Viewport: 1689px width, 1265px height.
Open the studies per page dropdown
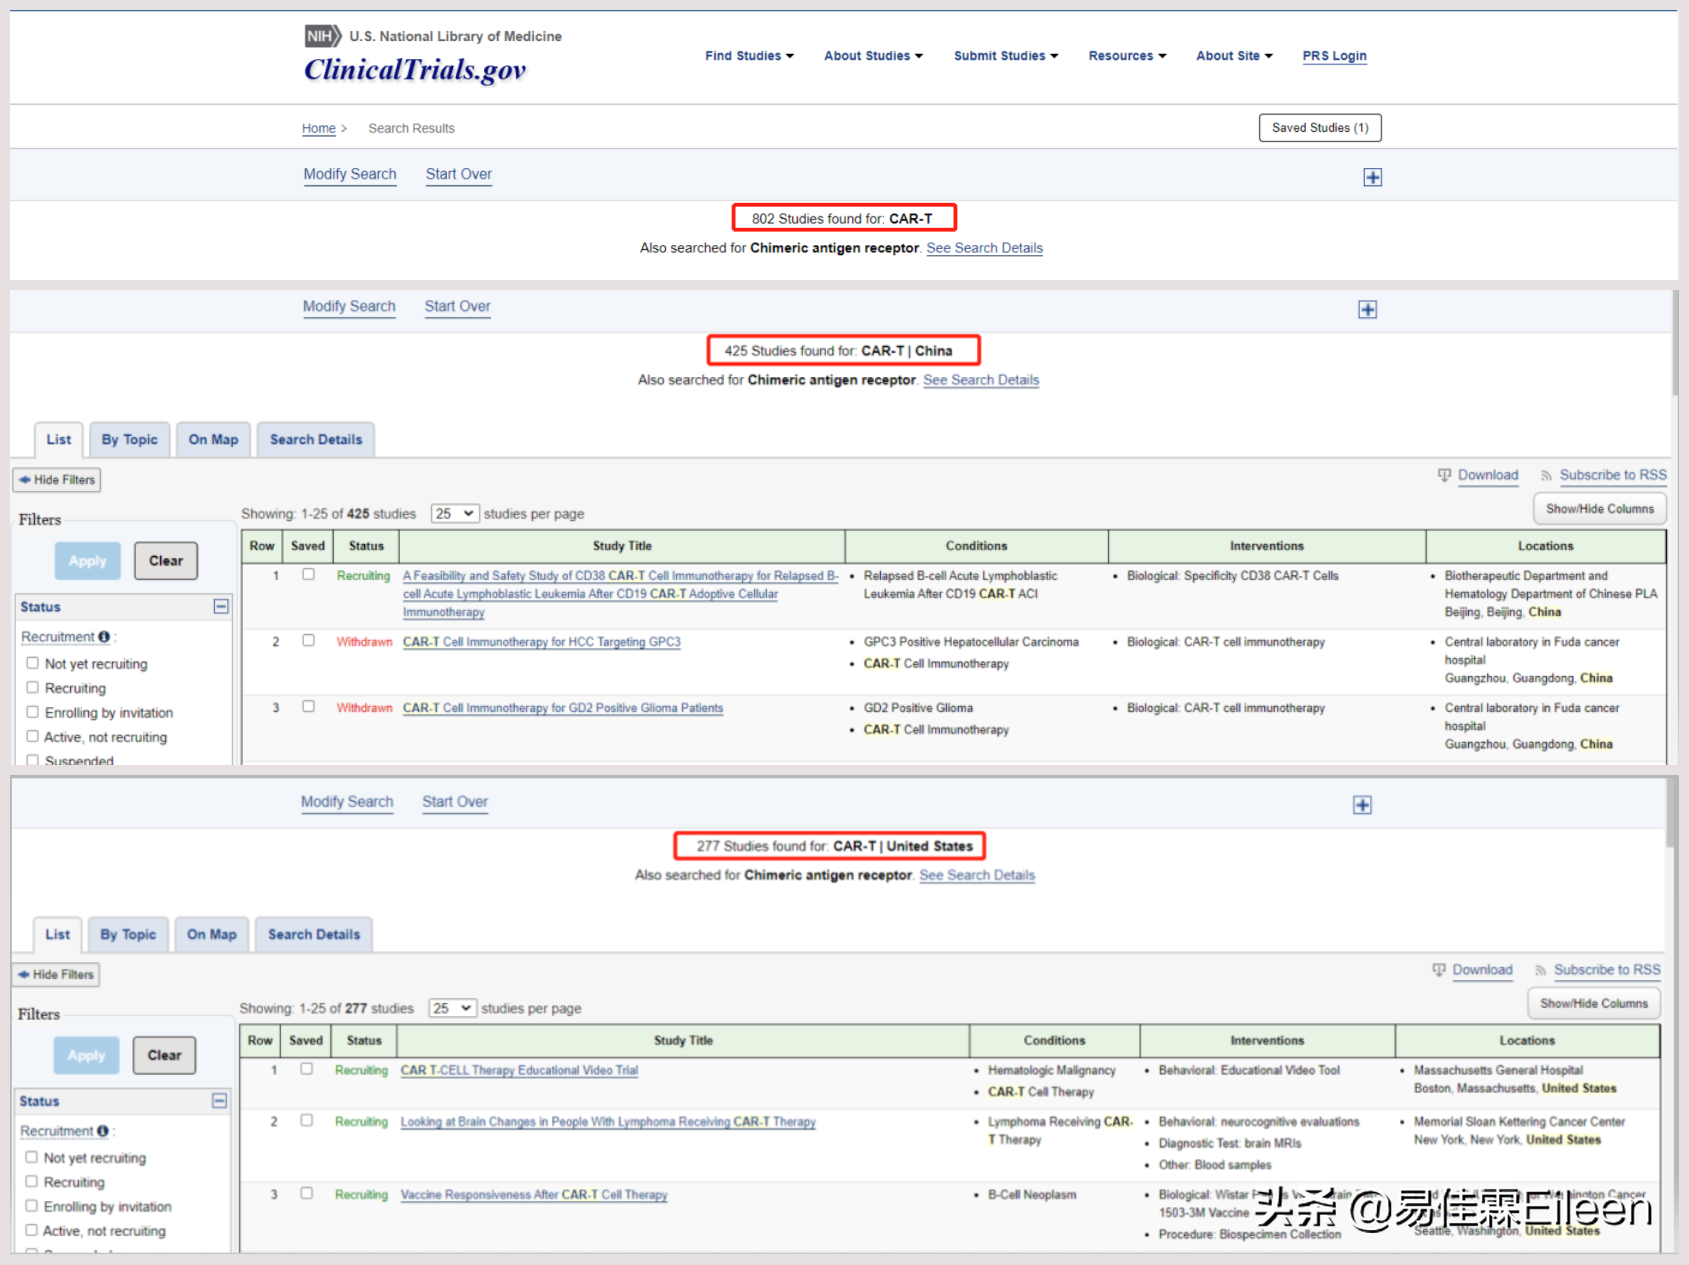pyautogui.click(x=455, y=513)
